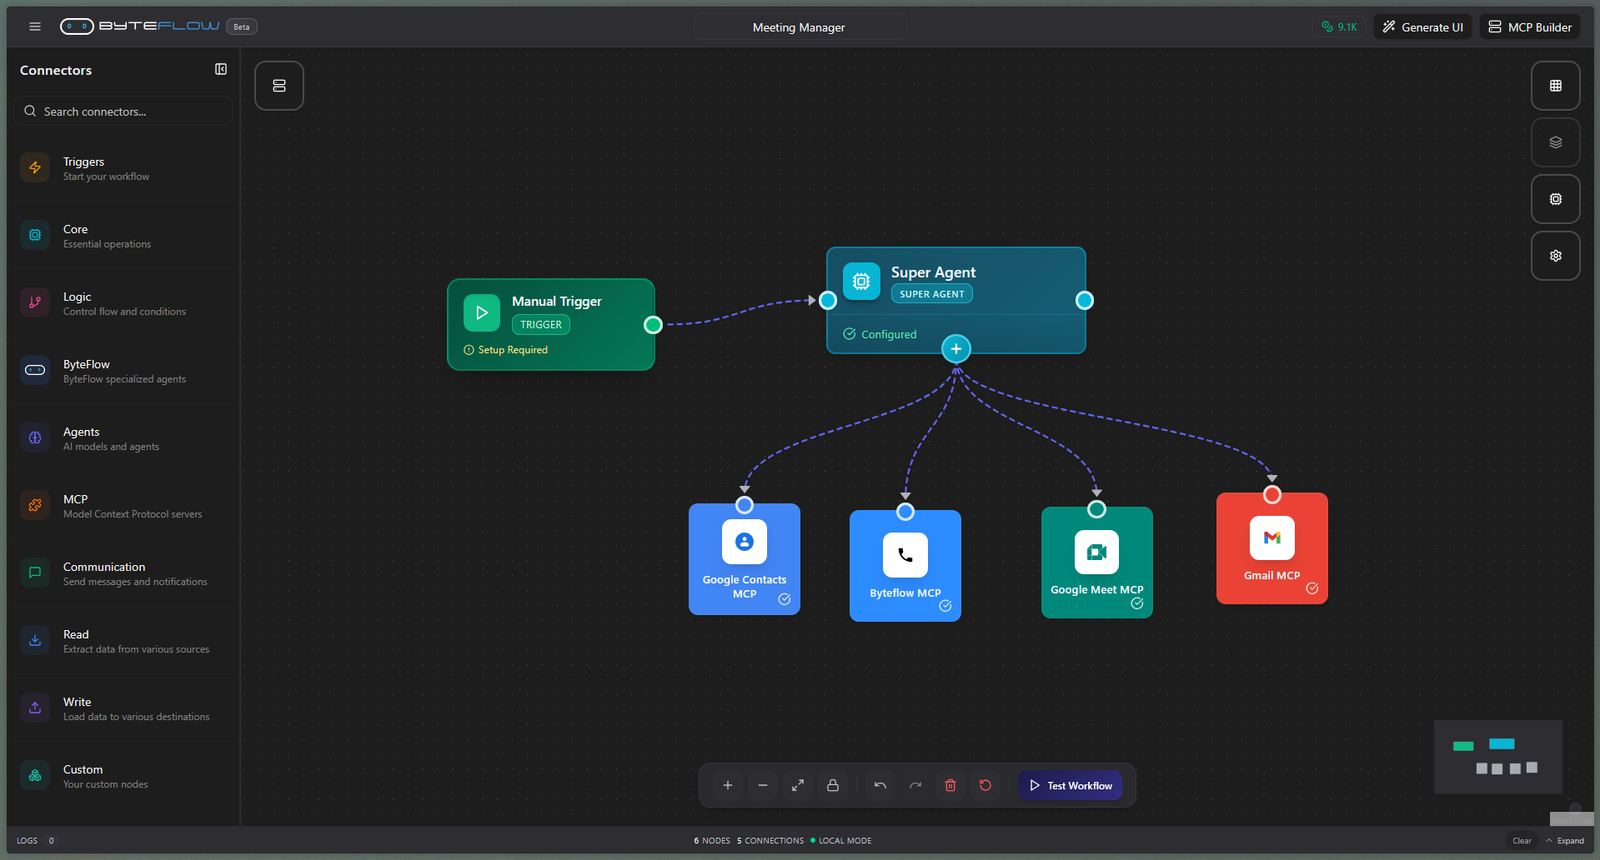
Task: Click the Super Agent input port
Action: [x=828, y=300]
